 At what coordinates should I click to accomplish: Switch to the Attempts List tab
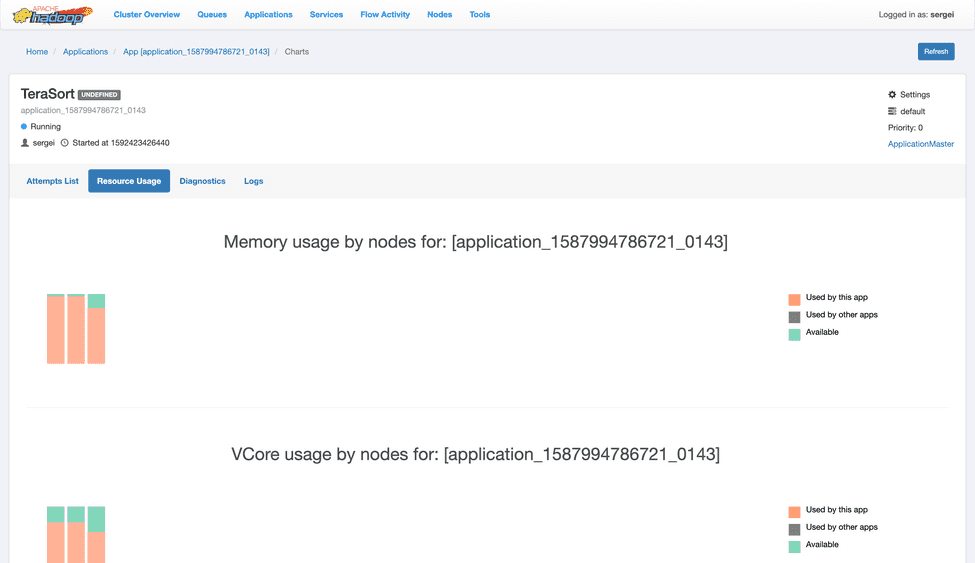52,181
